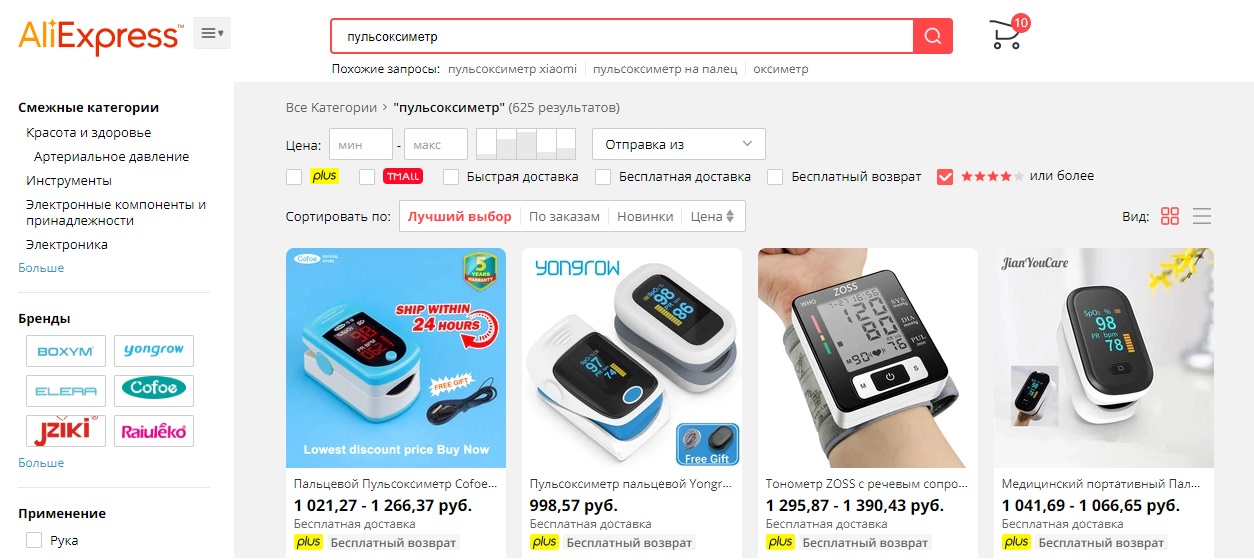Screen dimensions: 1254x560
Task: Open the suggested query пульсоксиметр xiaomi
Action: pyautogui.click(x=512, y=69)
